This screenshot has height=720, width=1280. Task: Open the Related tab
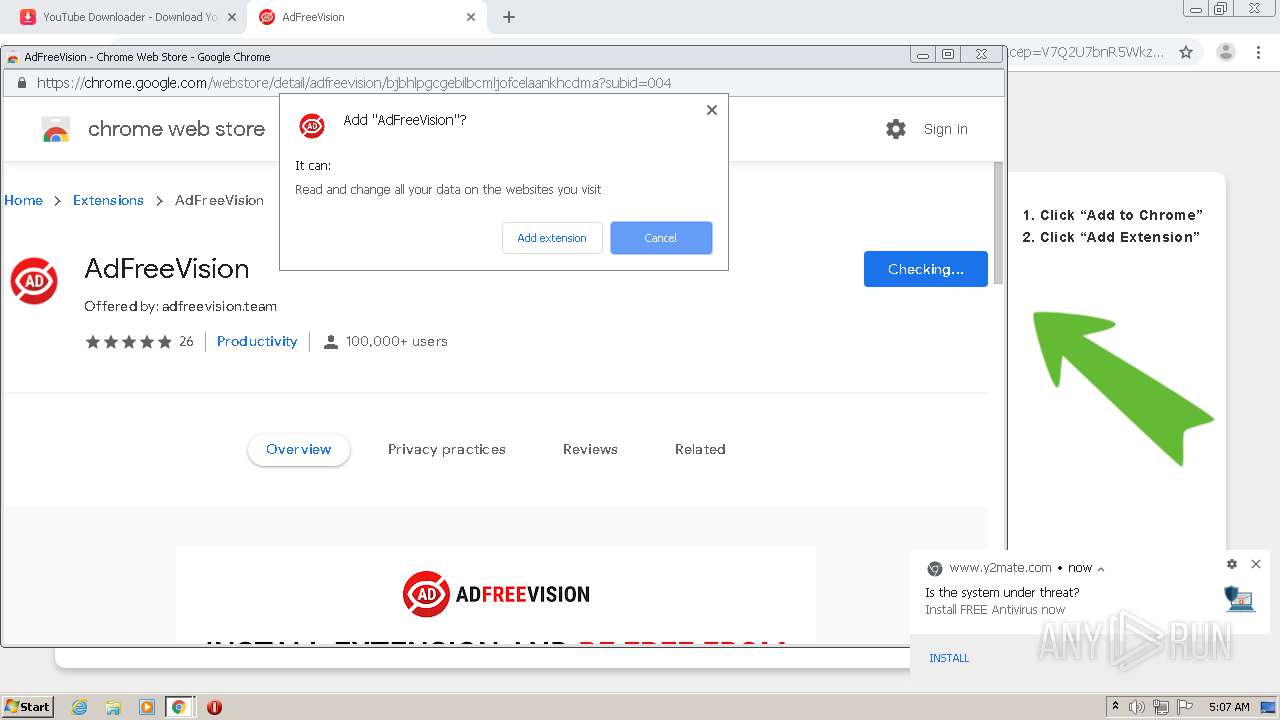[700, 449]
